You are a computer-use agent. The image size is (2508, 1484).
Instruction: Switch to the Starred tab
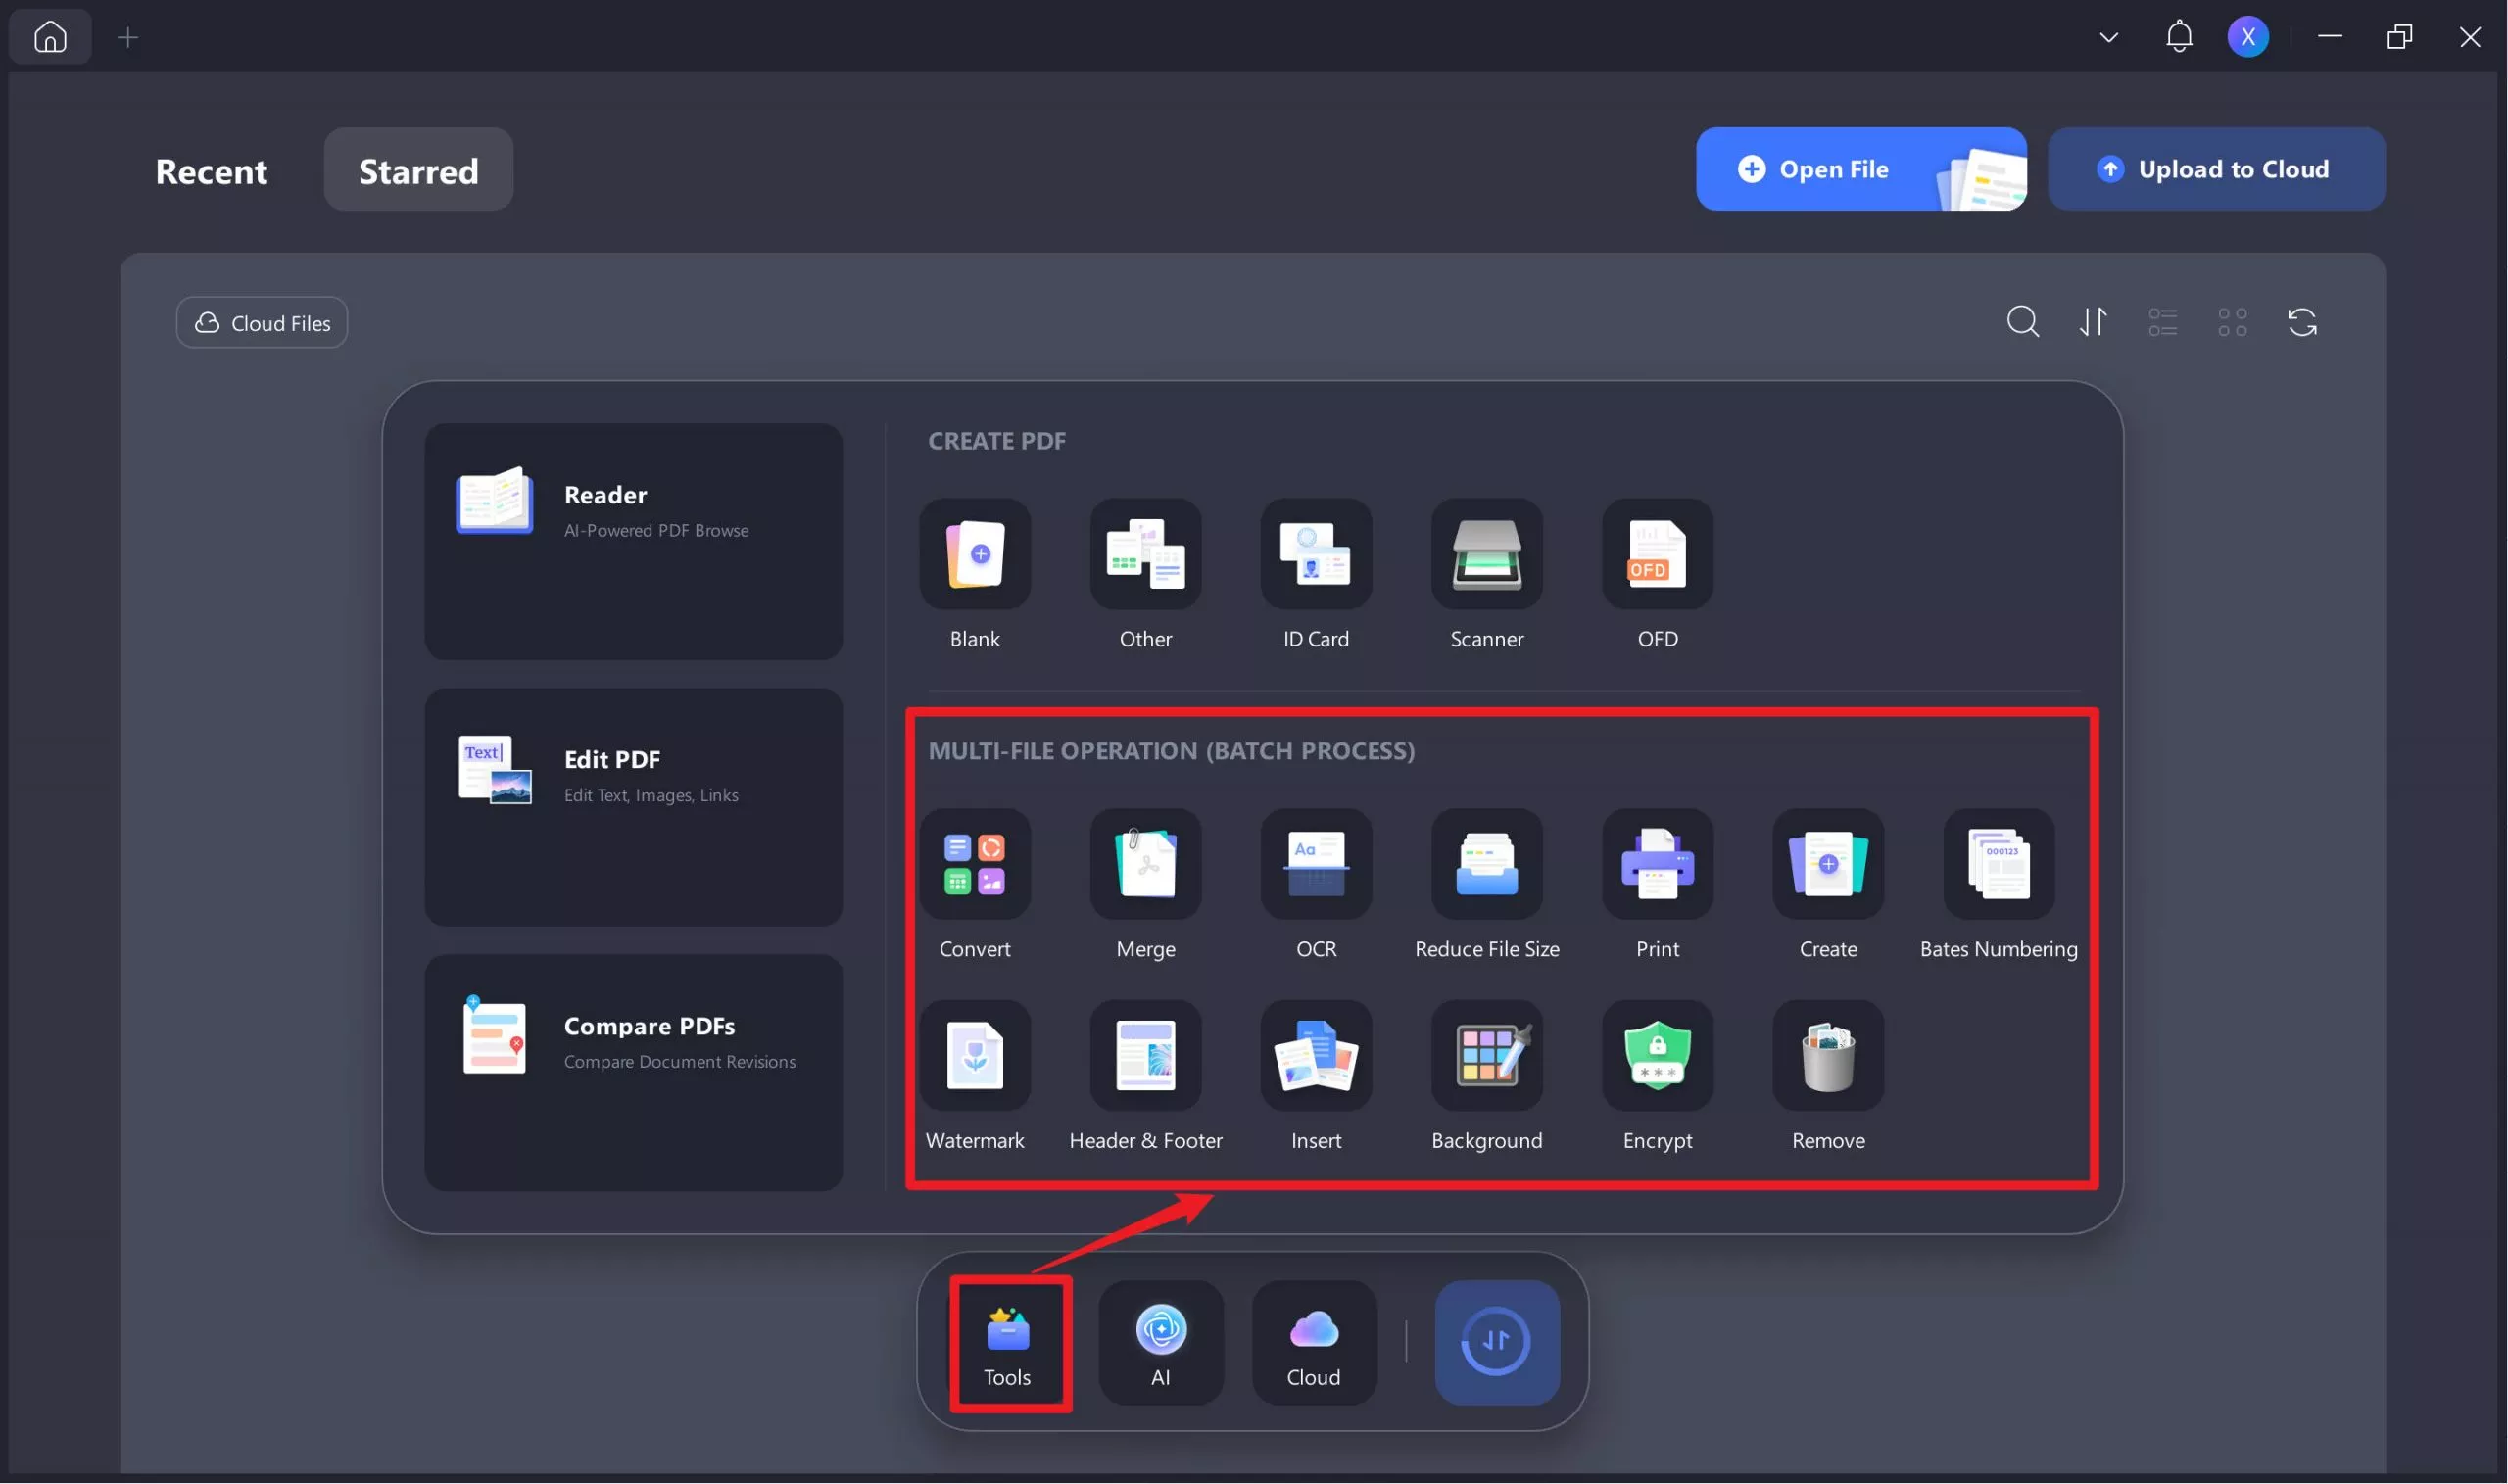[x=418, y=170]
